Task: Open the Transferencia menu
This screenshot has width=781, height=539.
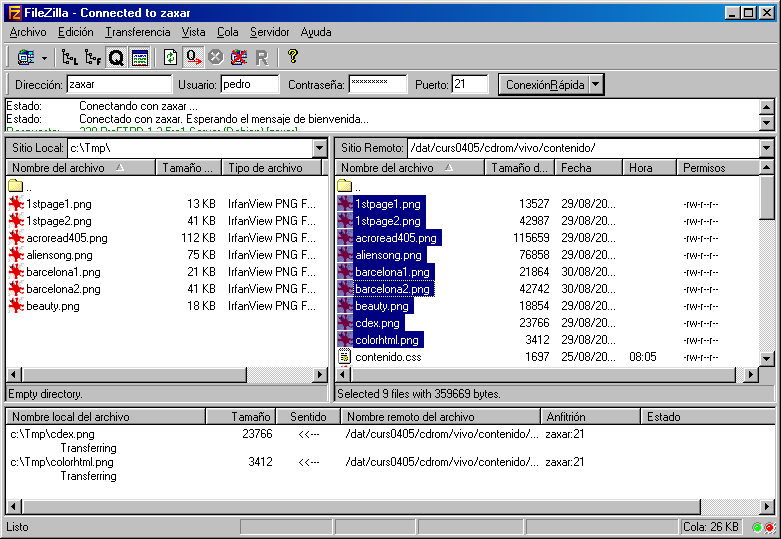Action: (x=137, y=32)
